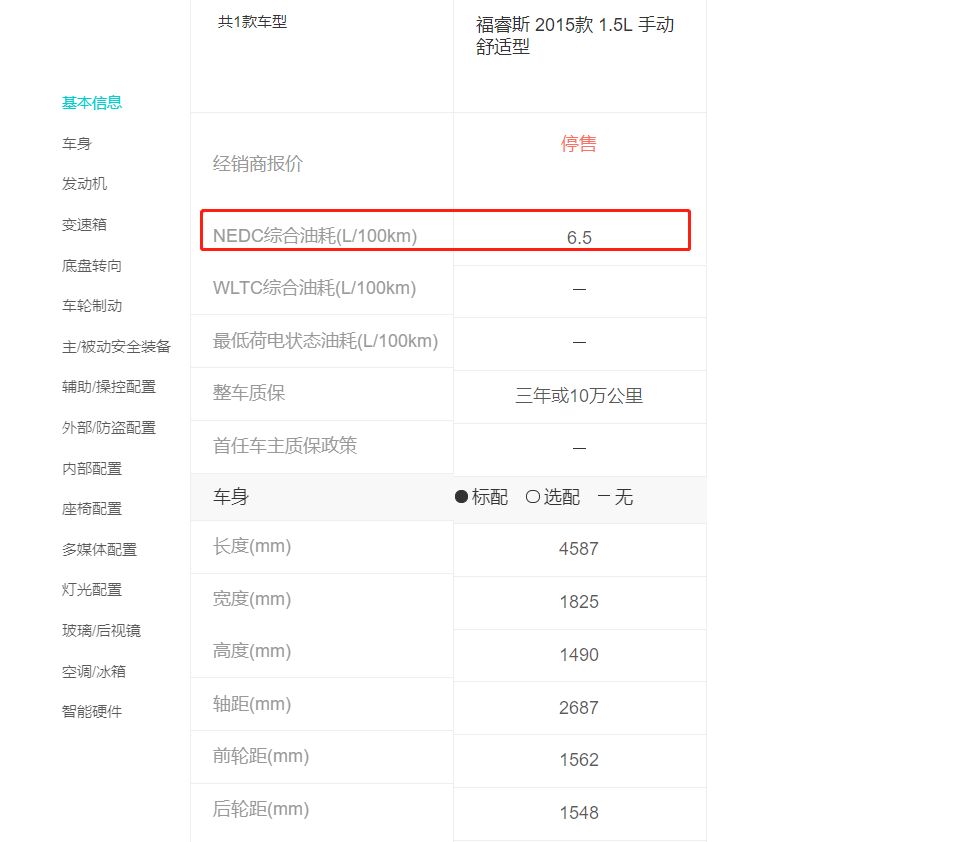Click the 车身 section header in table
This screenshot has height=842, width=965.
pyautogui.click(x=231, y=497)
